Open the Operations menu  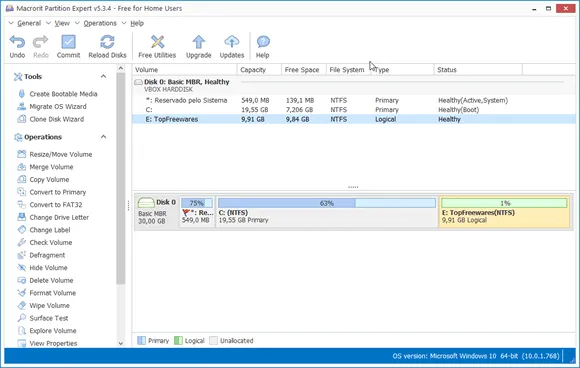point(100,23)
